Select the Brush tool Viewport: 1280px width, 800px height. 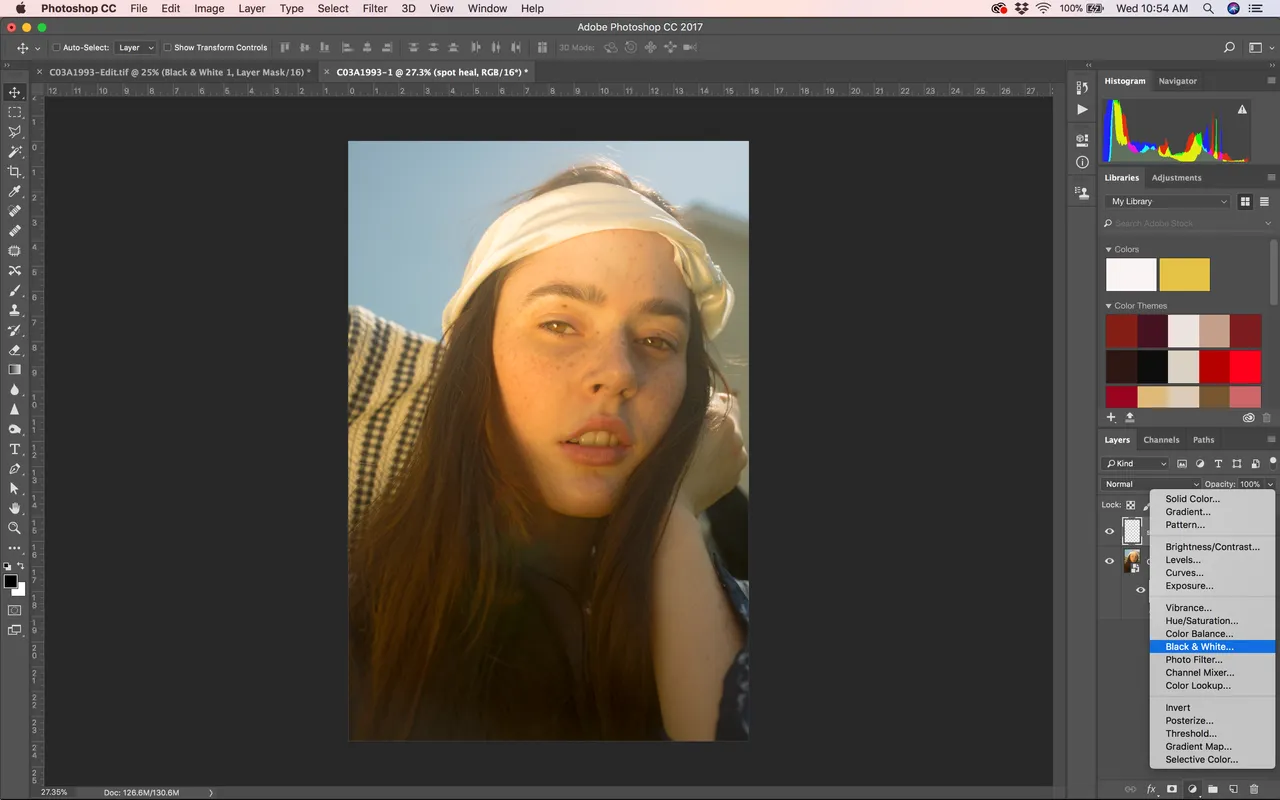point(15,290)
